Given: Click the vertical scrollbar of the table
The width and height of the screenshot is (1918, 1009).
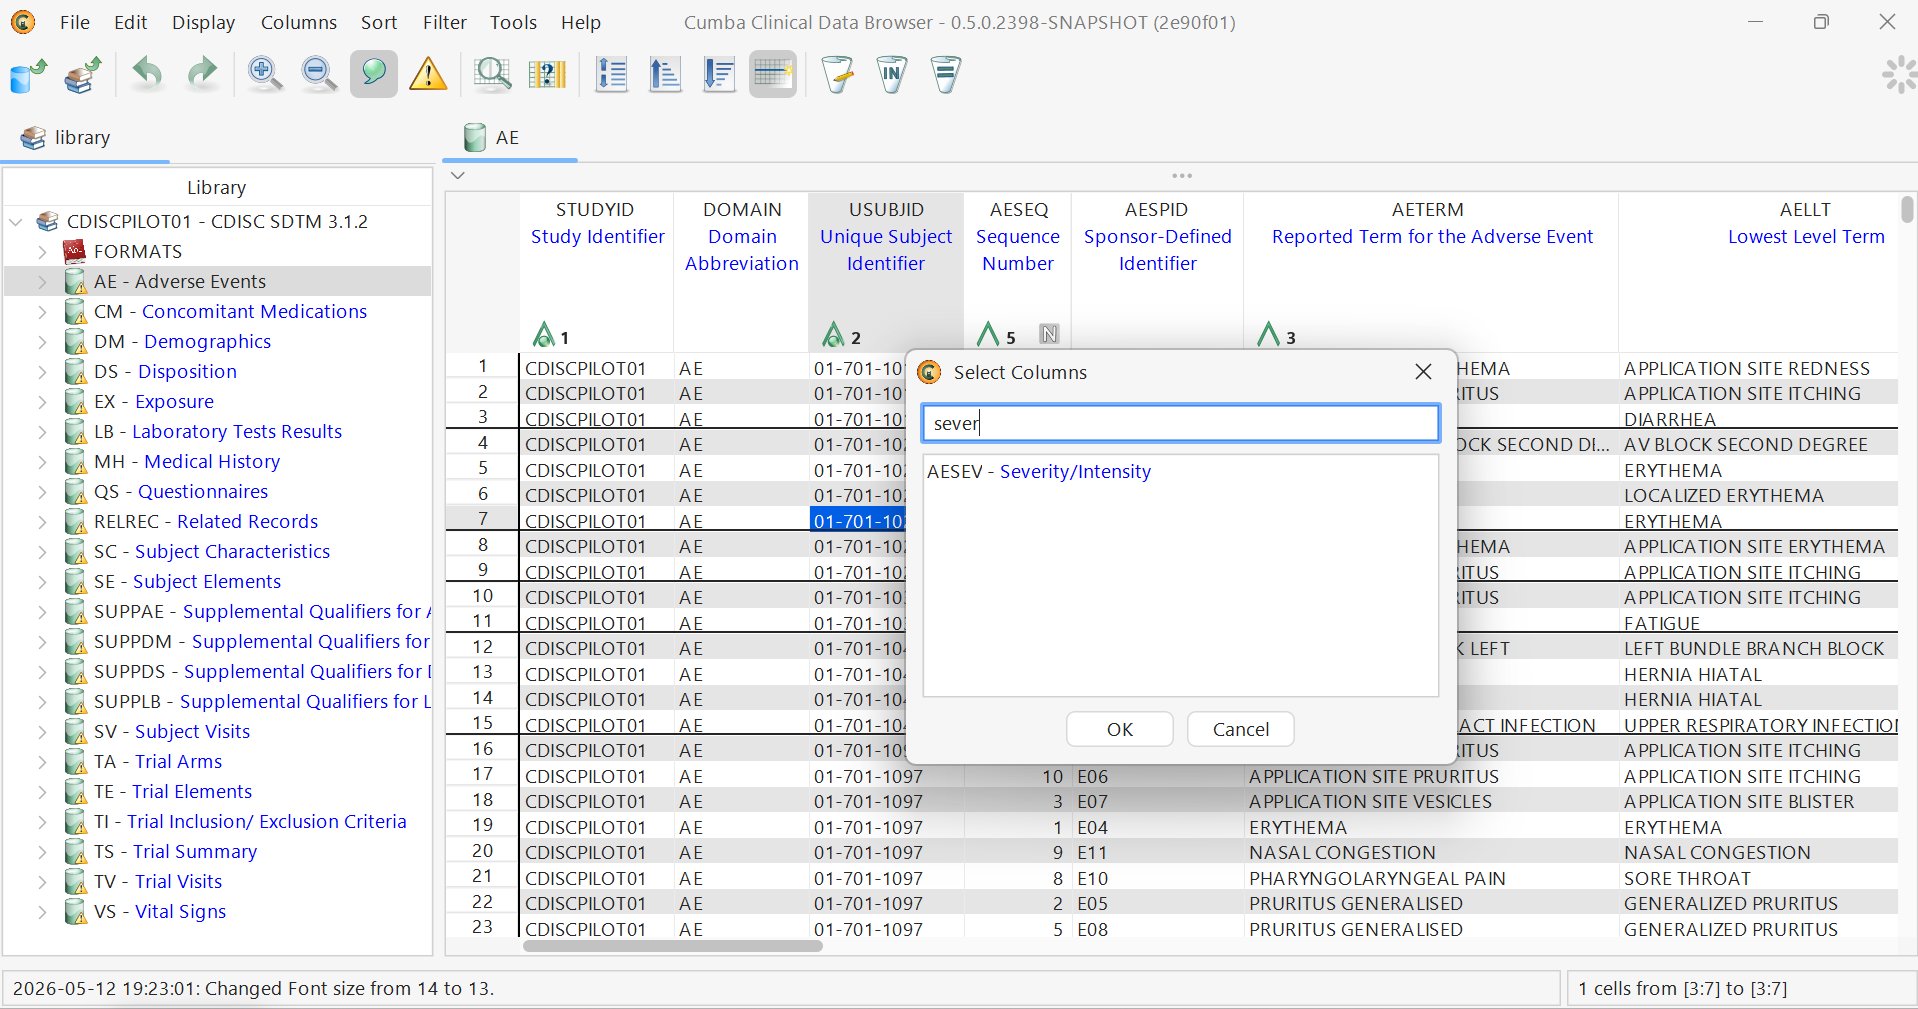Looking at the screenshot, I should pos(1907,209).
